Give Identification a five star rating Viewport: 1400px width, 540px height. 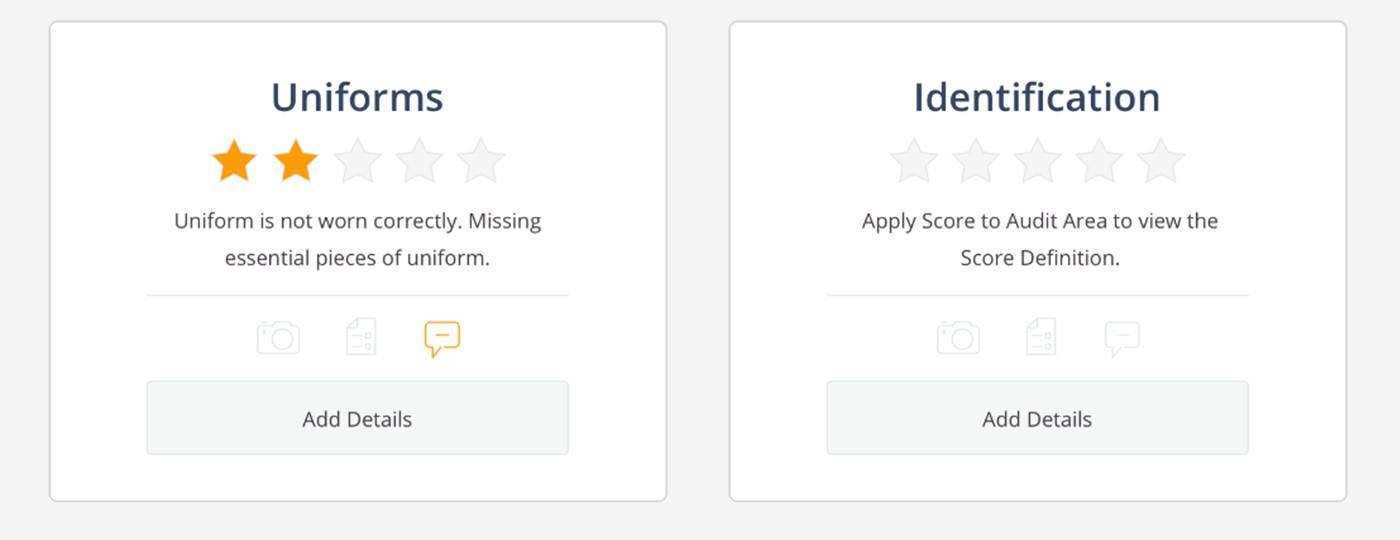(1162, 161)
